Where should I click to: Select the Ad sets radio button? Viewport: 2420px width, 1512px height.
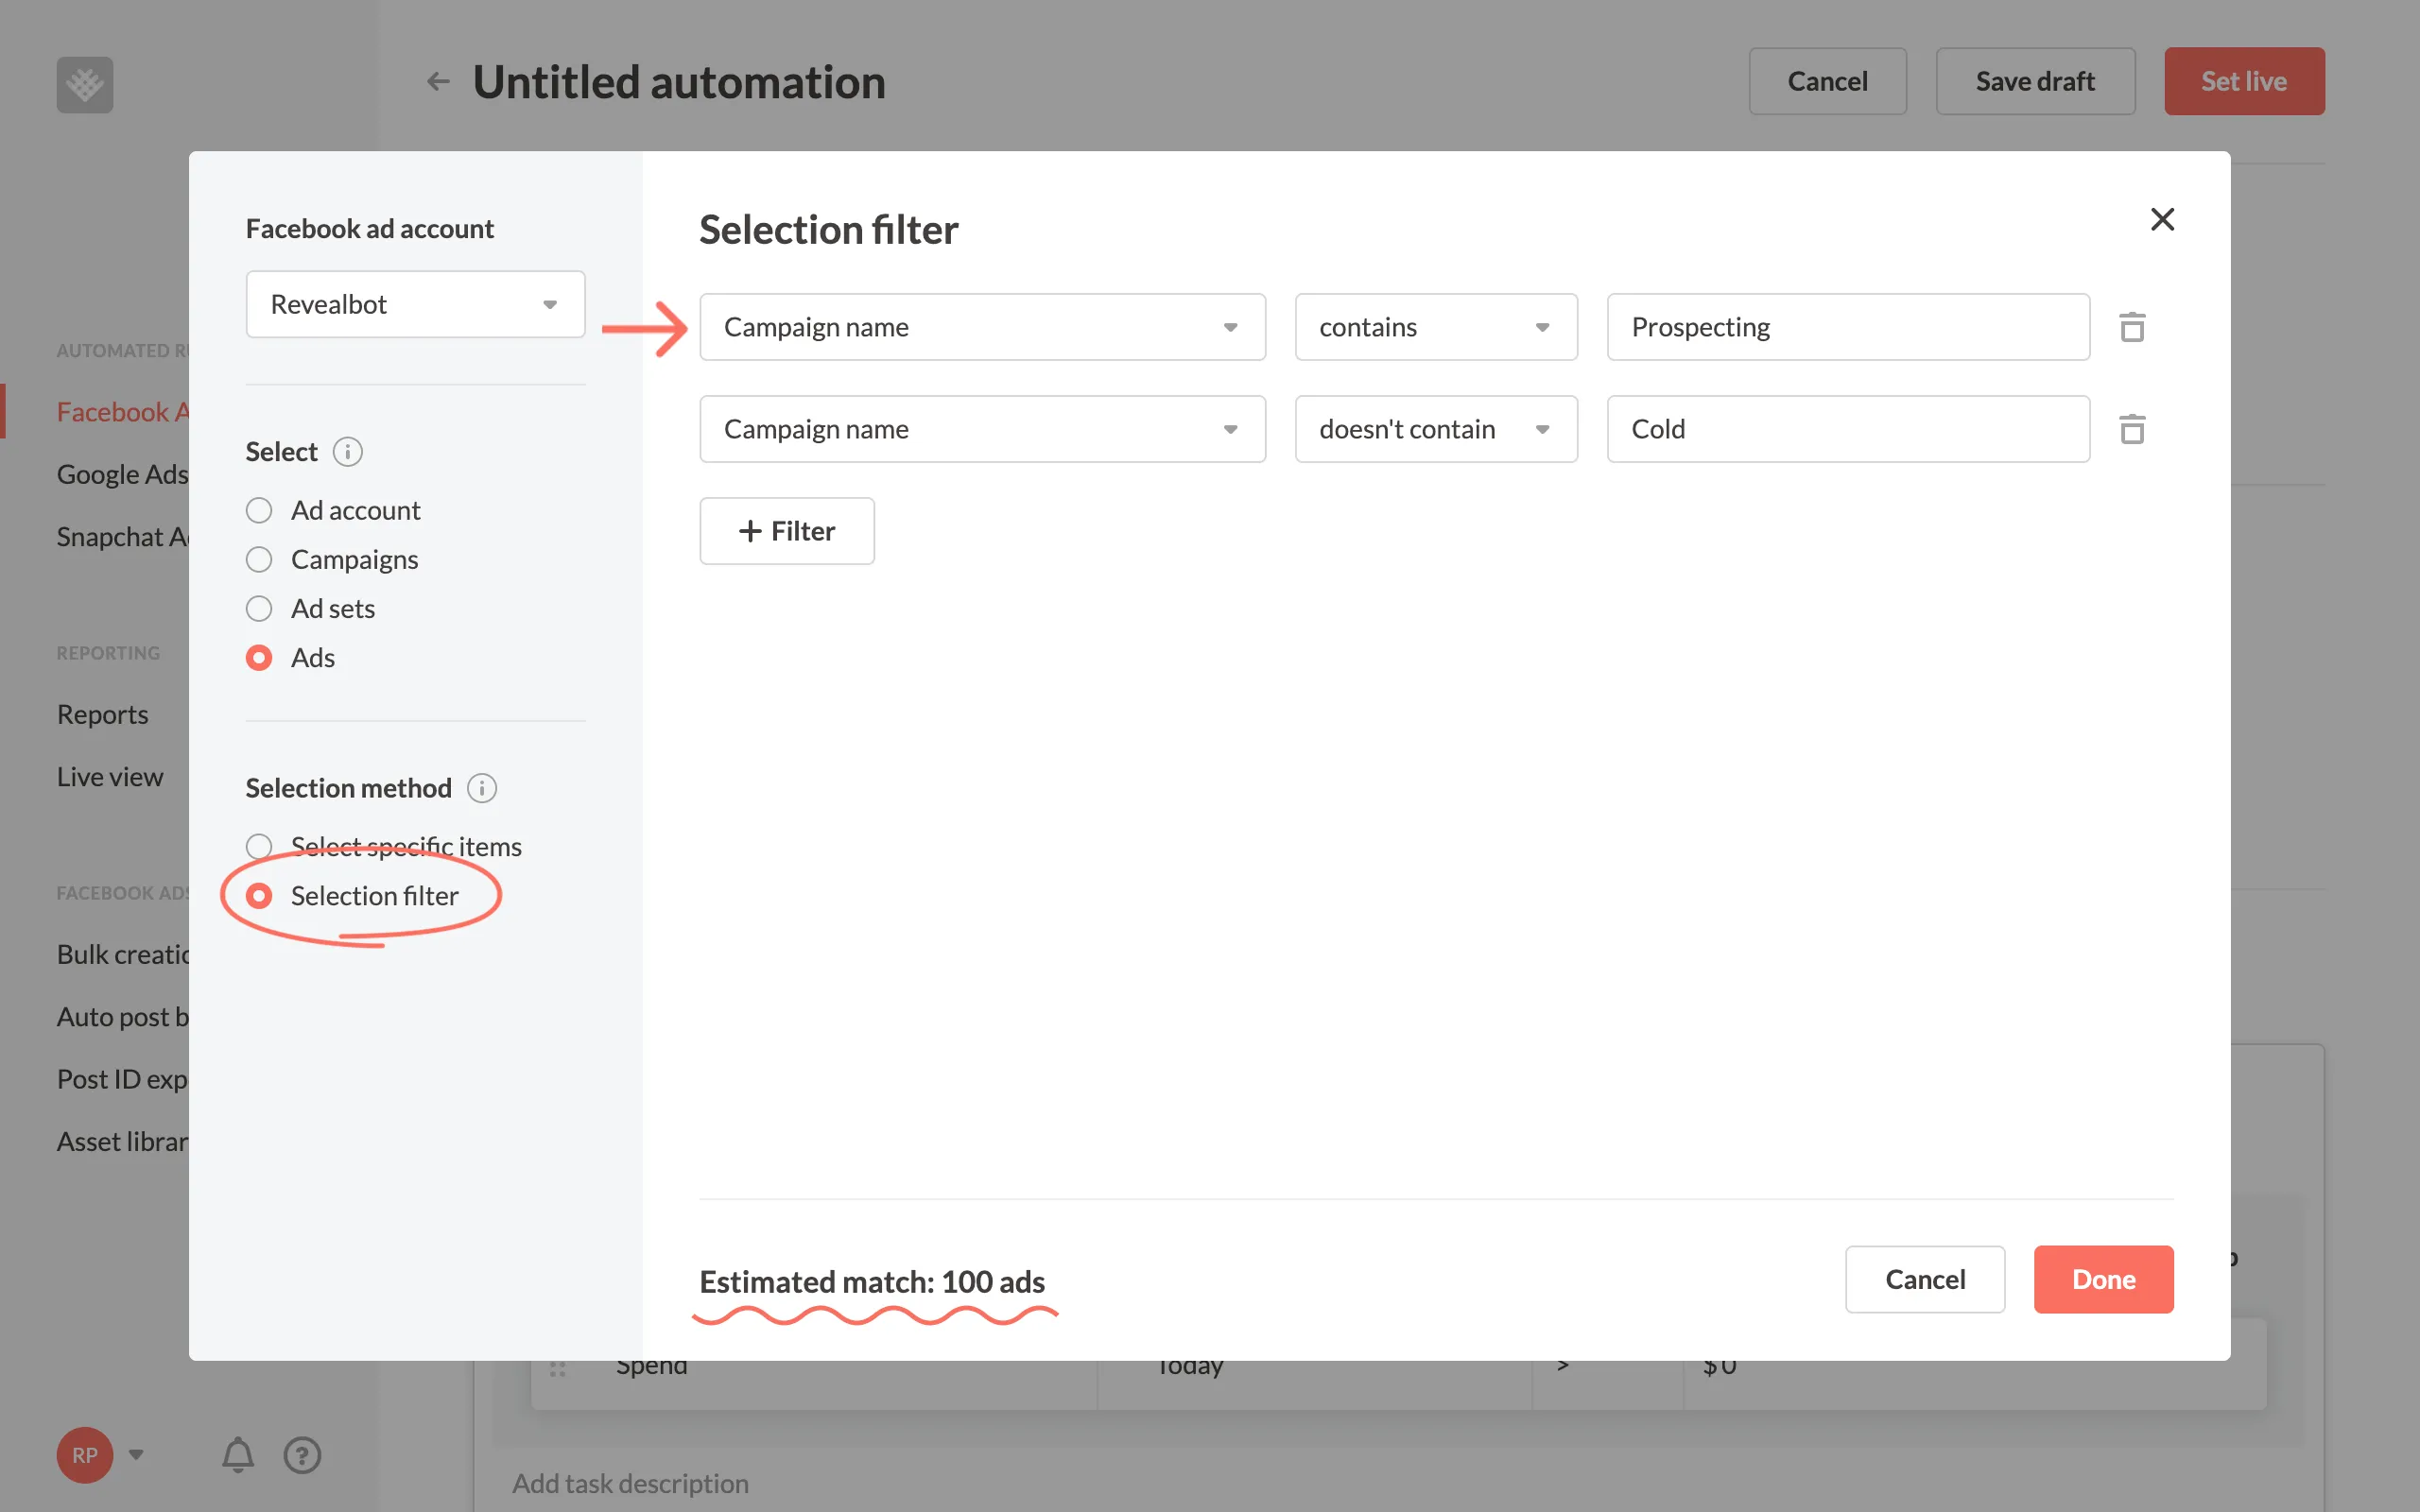(x=259, y=608)
